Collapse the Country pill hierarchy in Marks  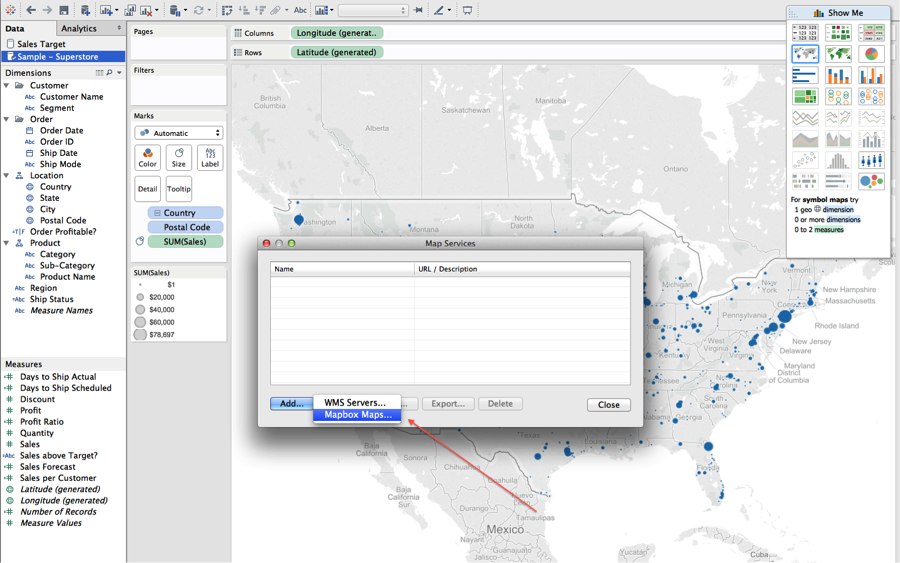(157, 213)
